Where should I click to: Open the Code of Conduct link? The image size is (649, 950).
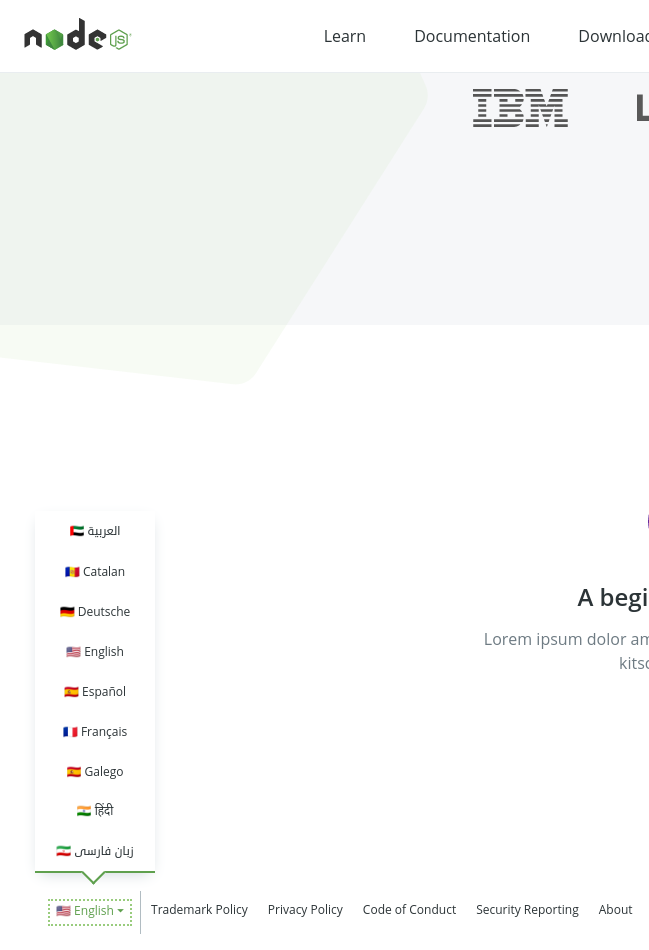tap(410, 909)
